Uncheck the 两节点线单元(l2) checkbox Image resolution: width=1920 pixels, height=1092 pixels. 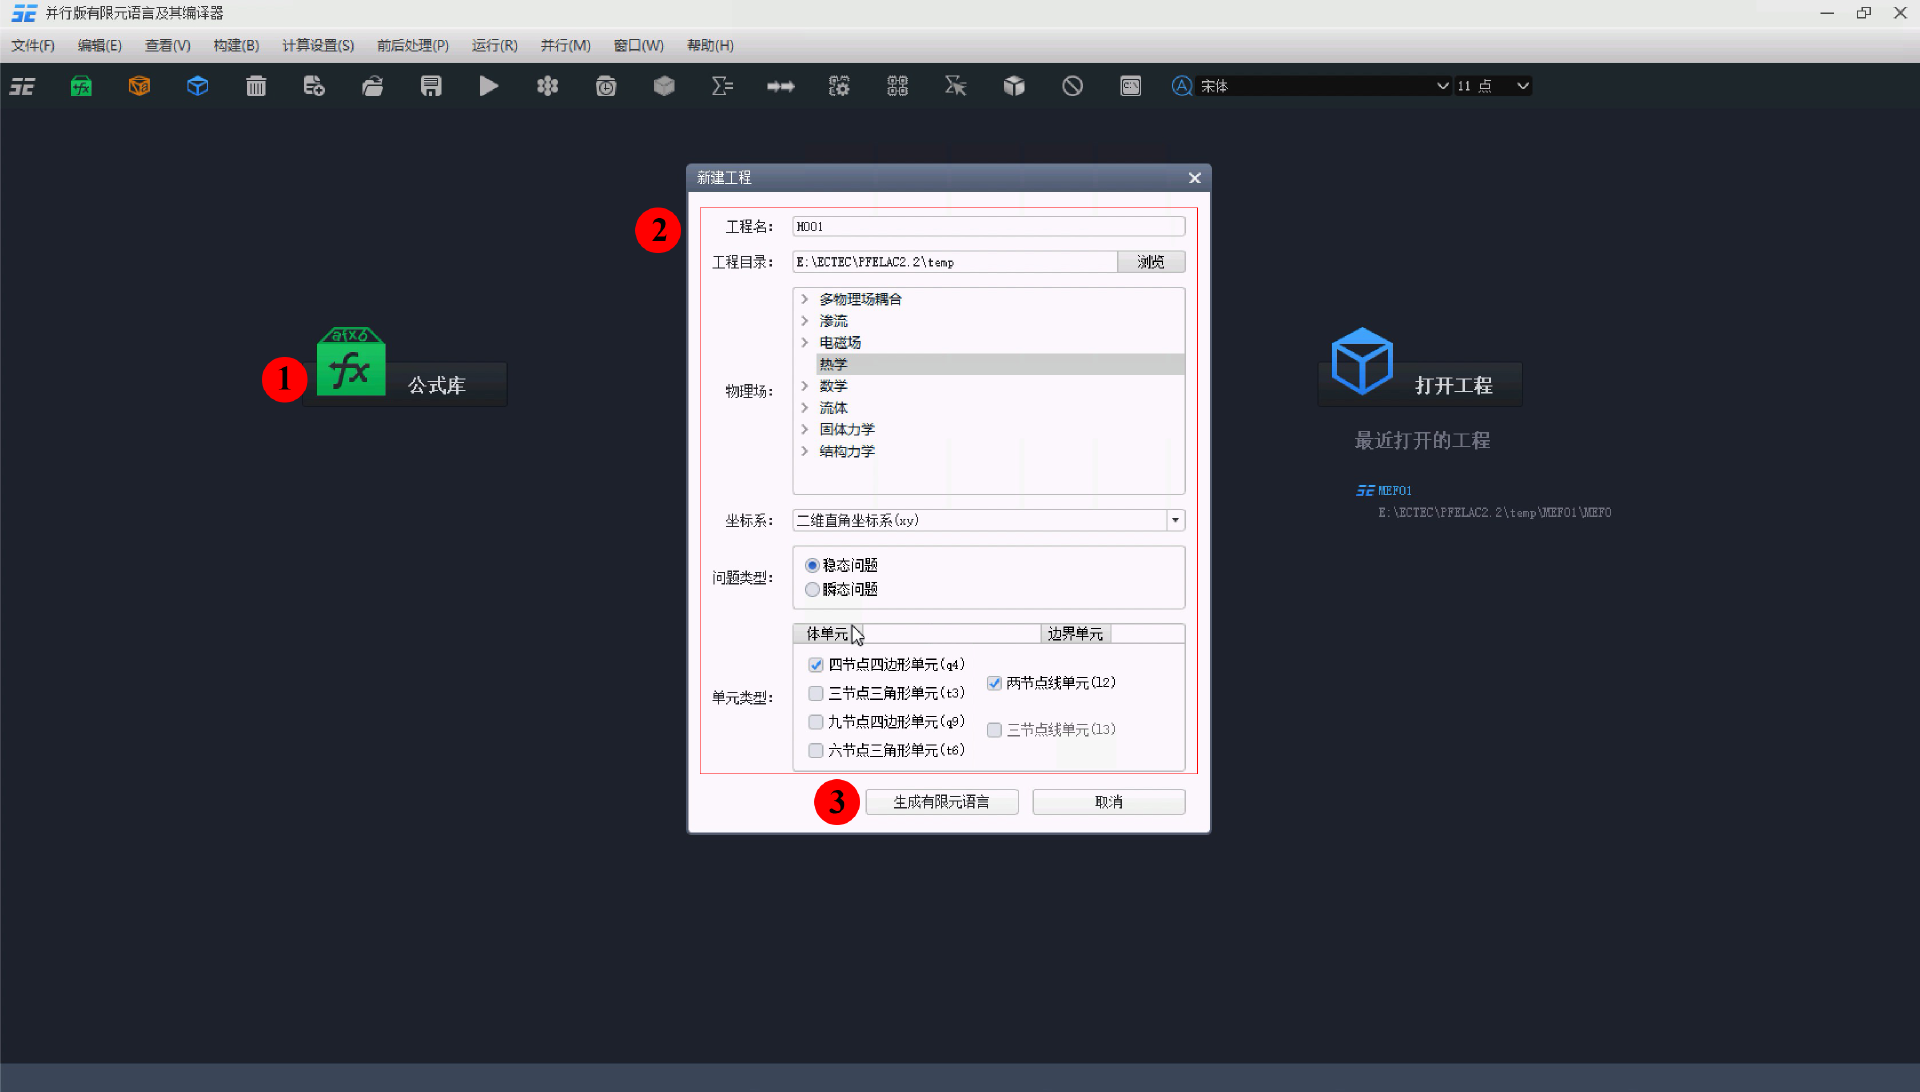point(994,682)
